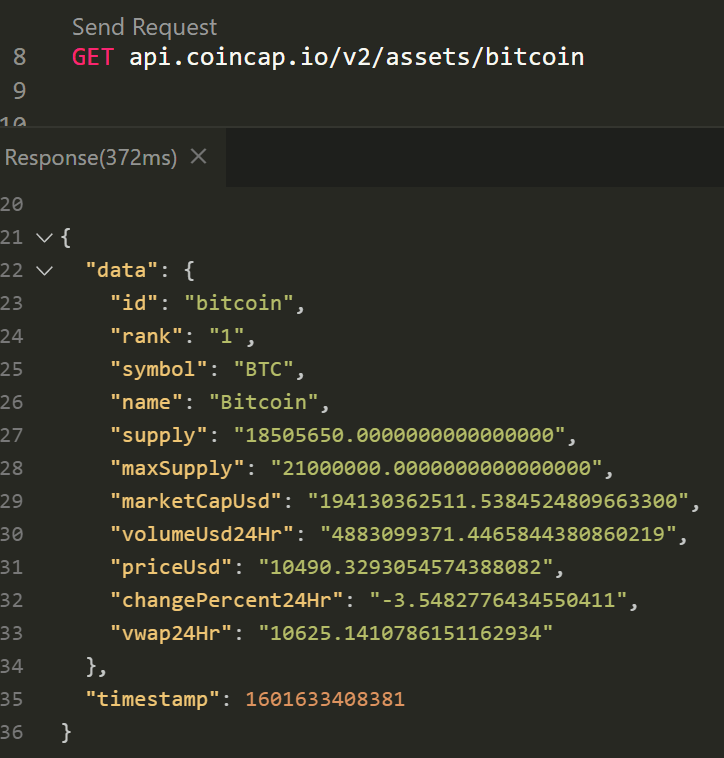Click the "marketCapUsd" value string
The width and height of the screenshot is (724, 758).
coord(499,502)
